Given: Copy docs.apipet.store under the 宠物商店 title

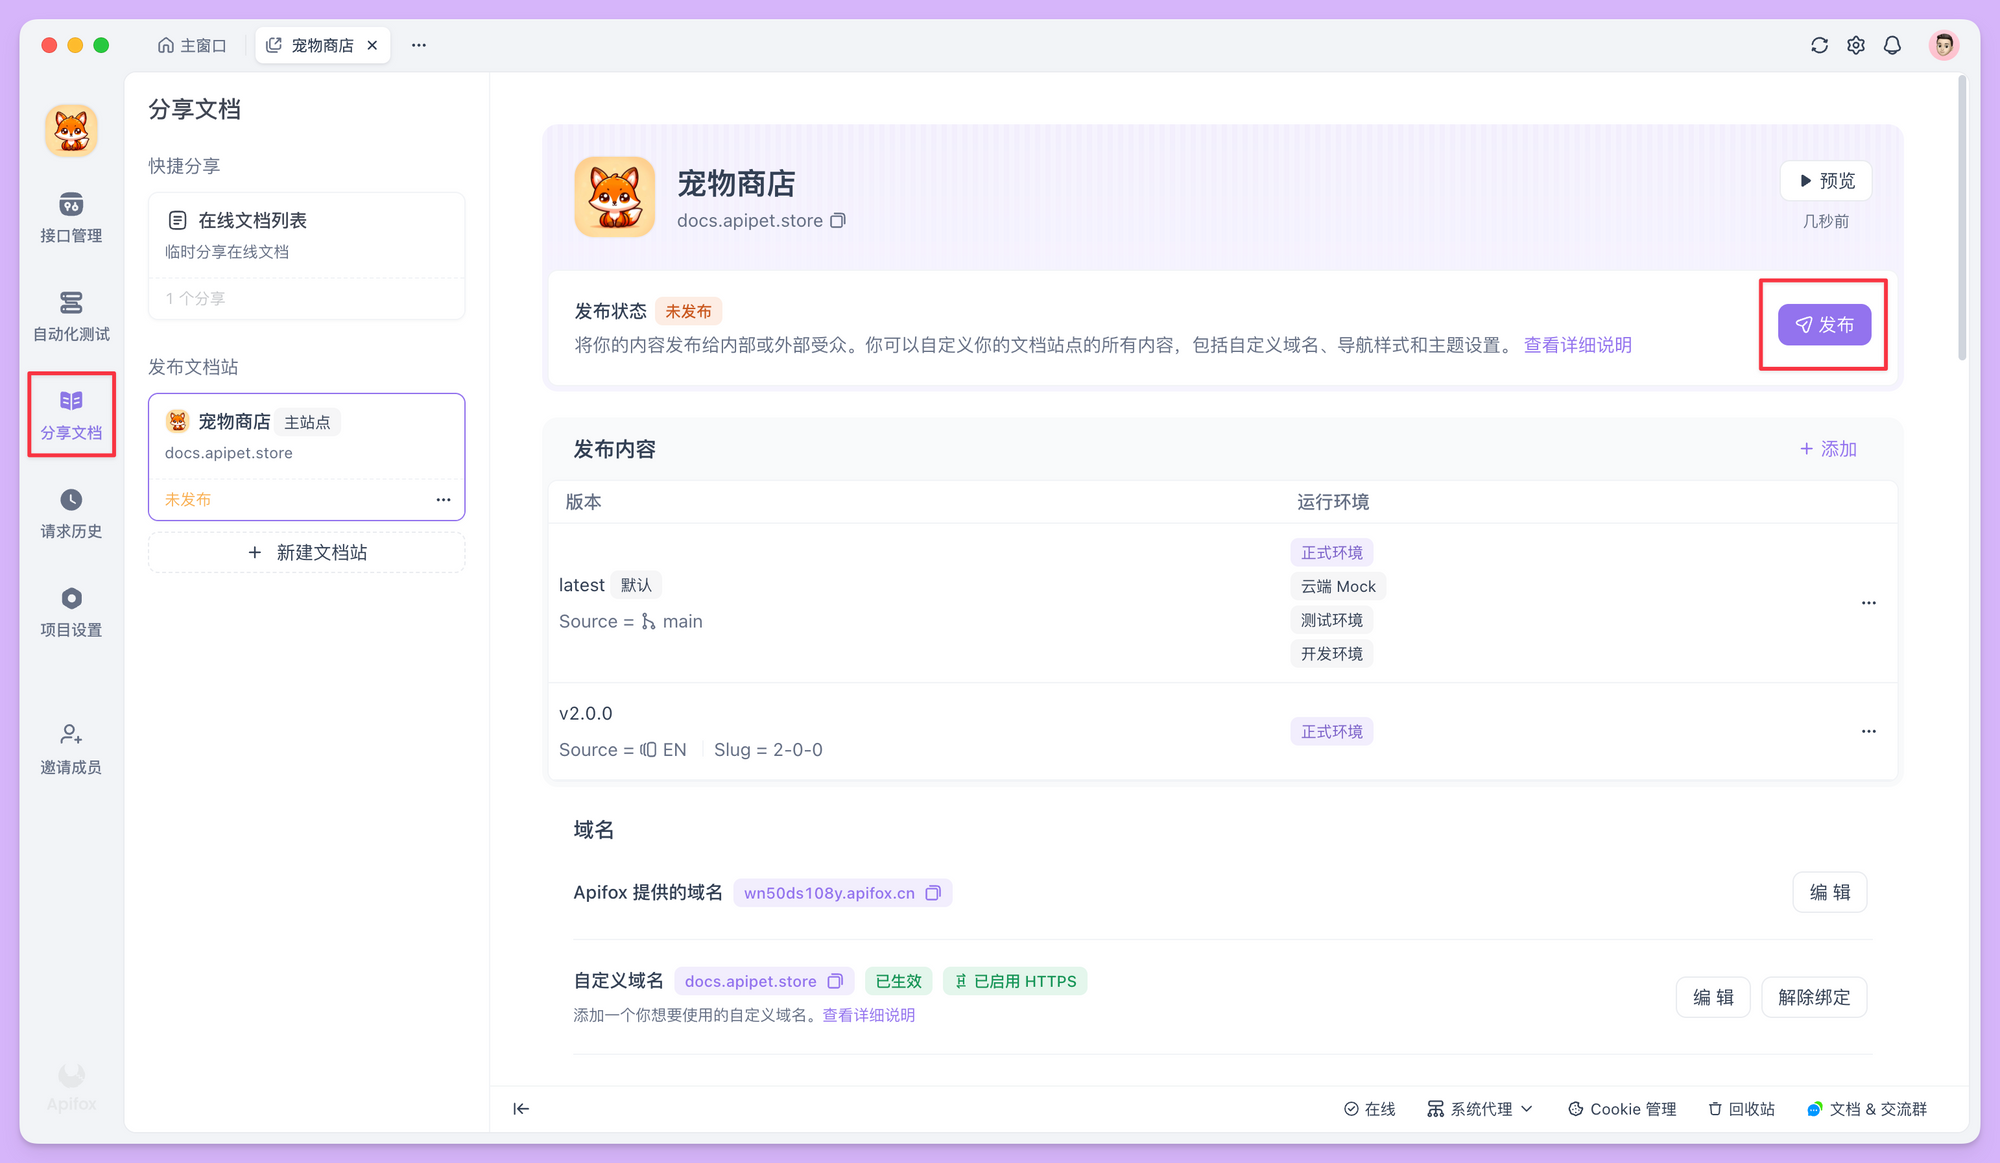Looking at the screenshot, I should pos(838,220).
